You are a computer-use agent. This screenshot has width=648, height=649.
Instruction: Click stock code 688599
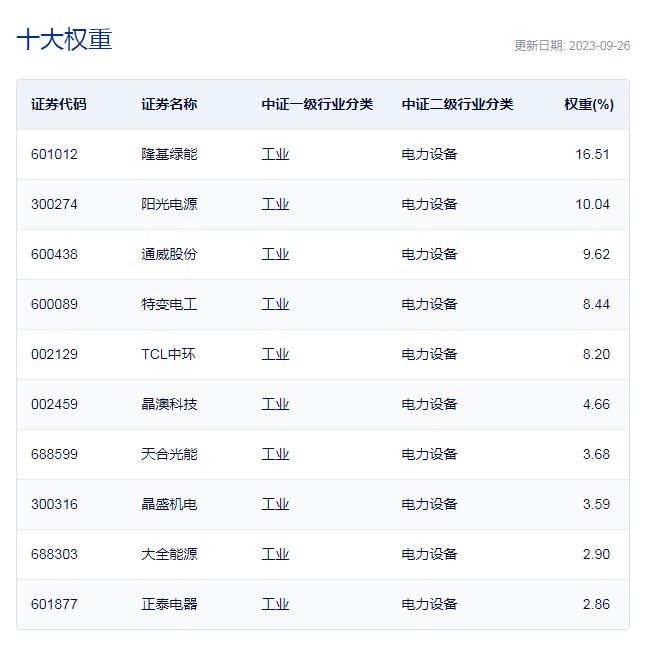(54, 454)
